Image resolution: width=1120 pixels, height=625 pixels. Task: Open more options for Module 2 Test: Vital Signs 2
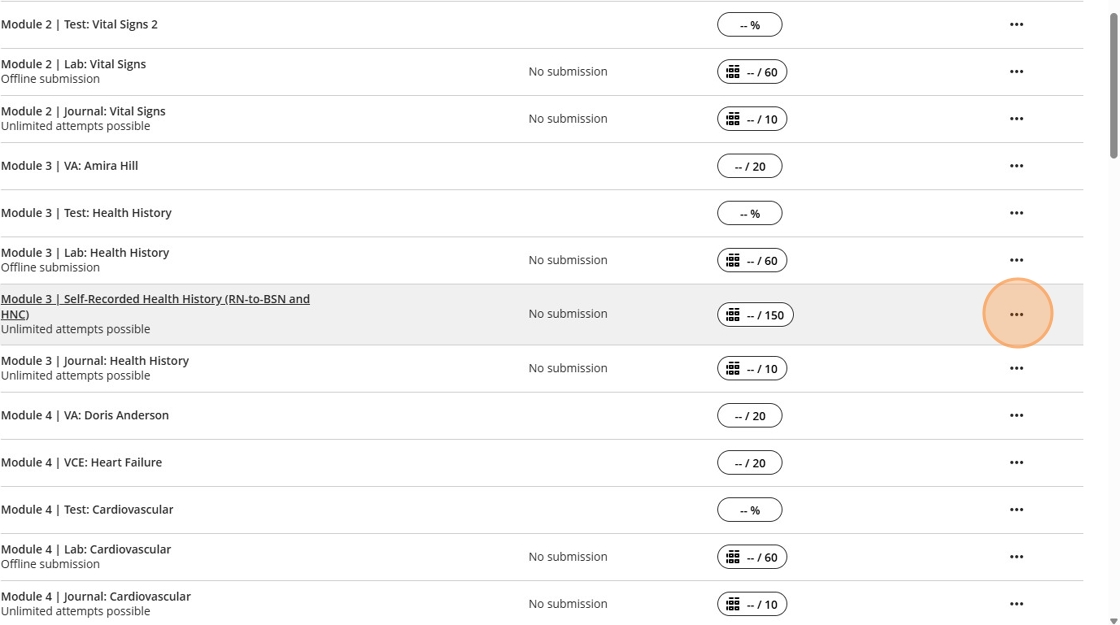(x=1016, y=25)
